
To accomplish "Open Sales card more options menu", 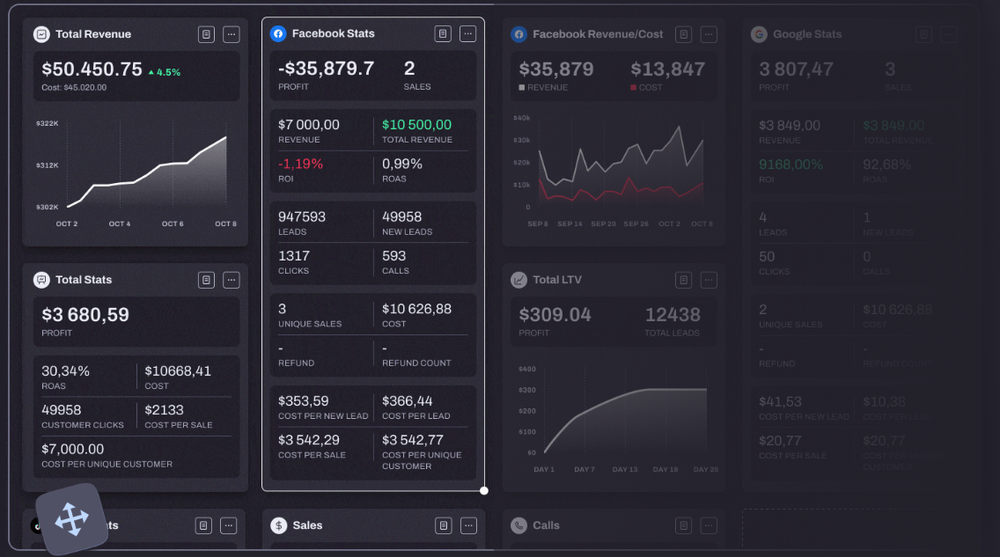I will tap(469, 526).
